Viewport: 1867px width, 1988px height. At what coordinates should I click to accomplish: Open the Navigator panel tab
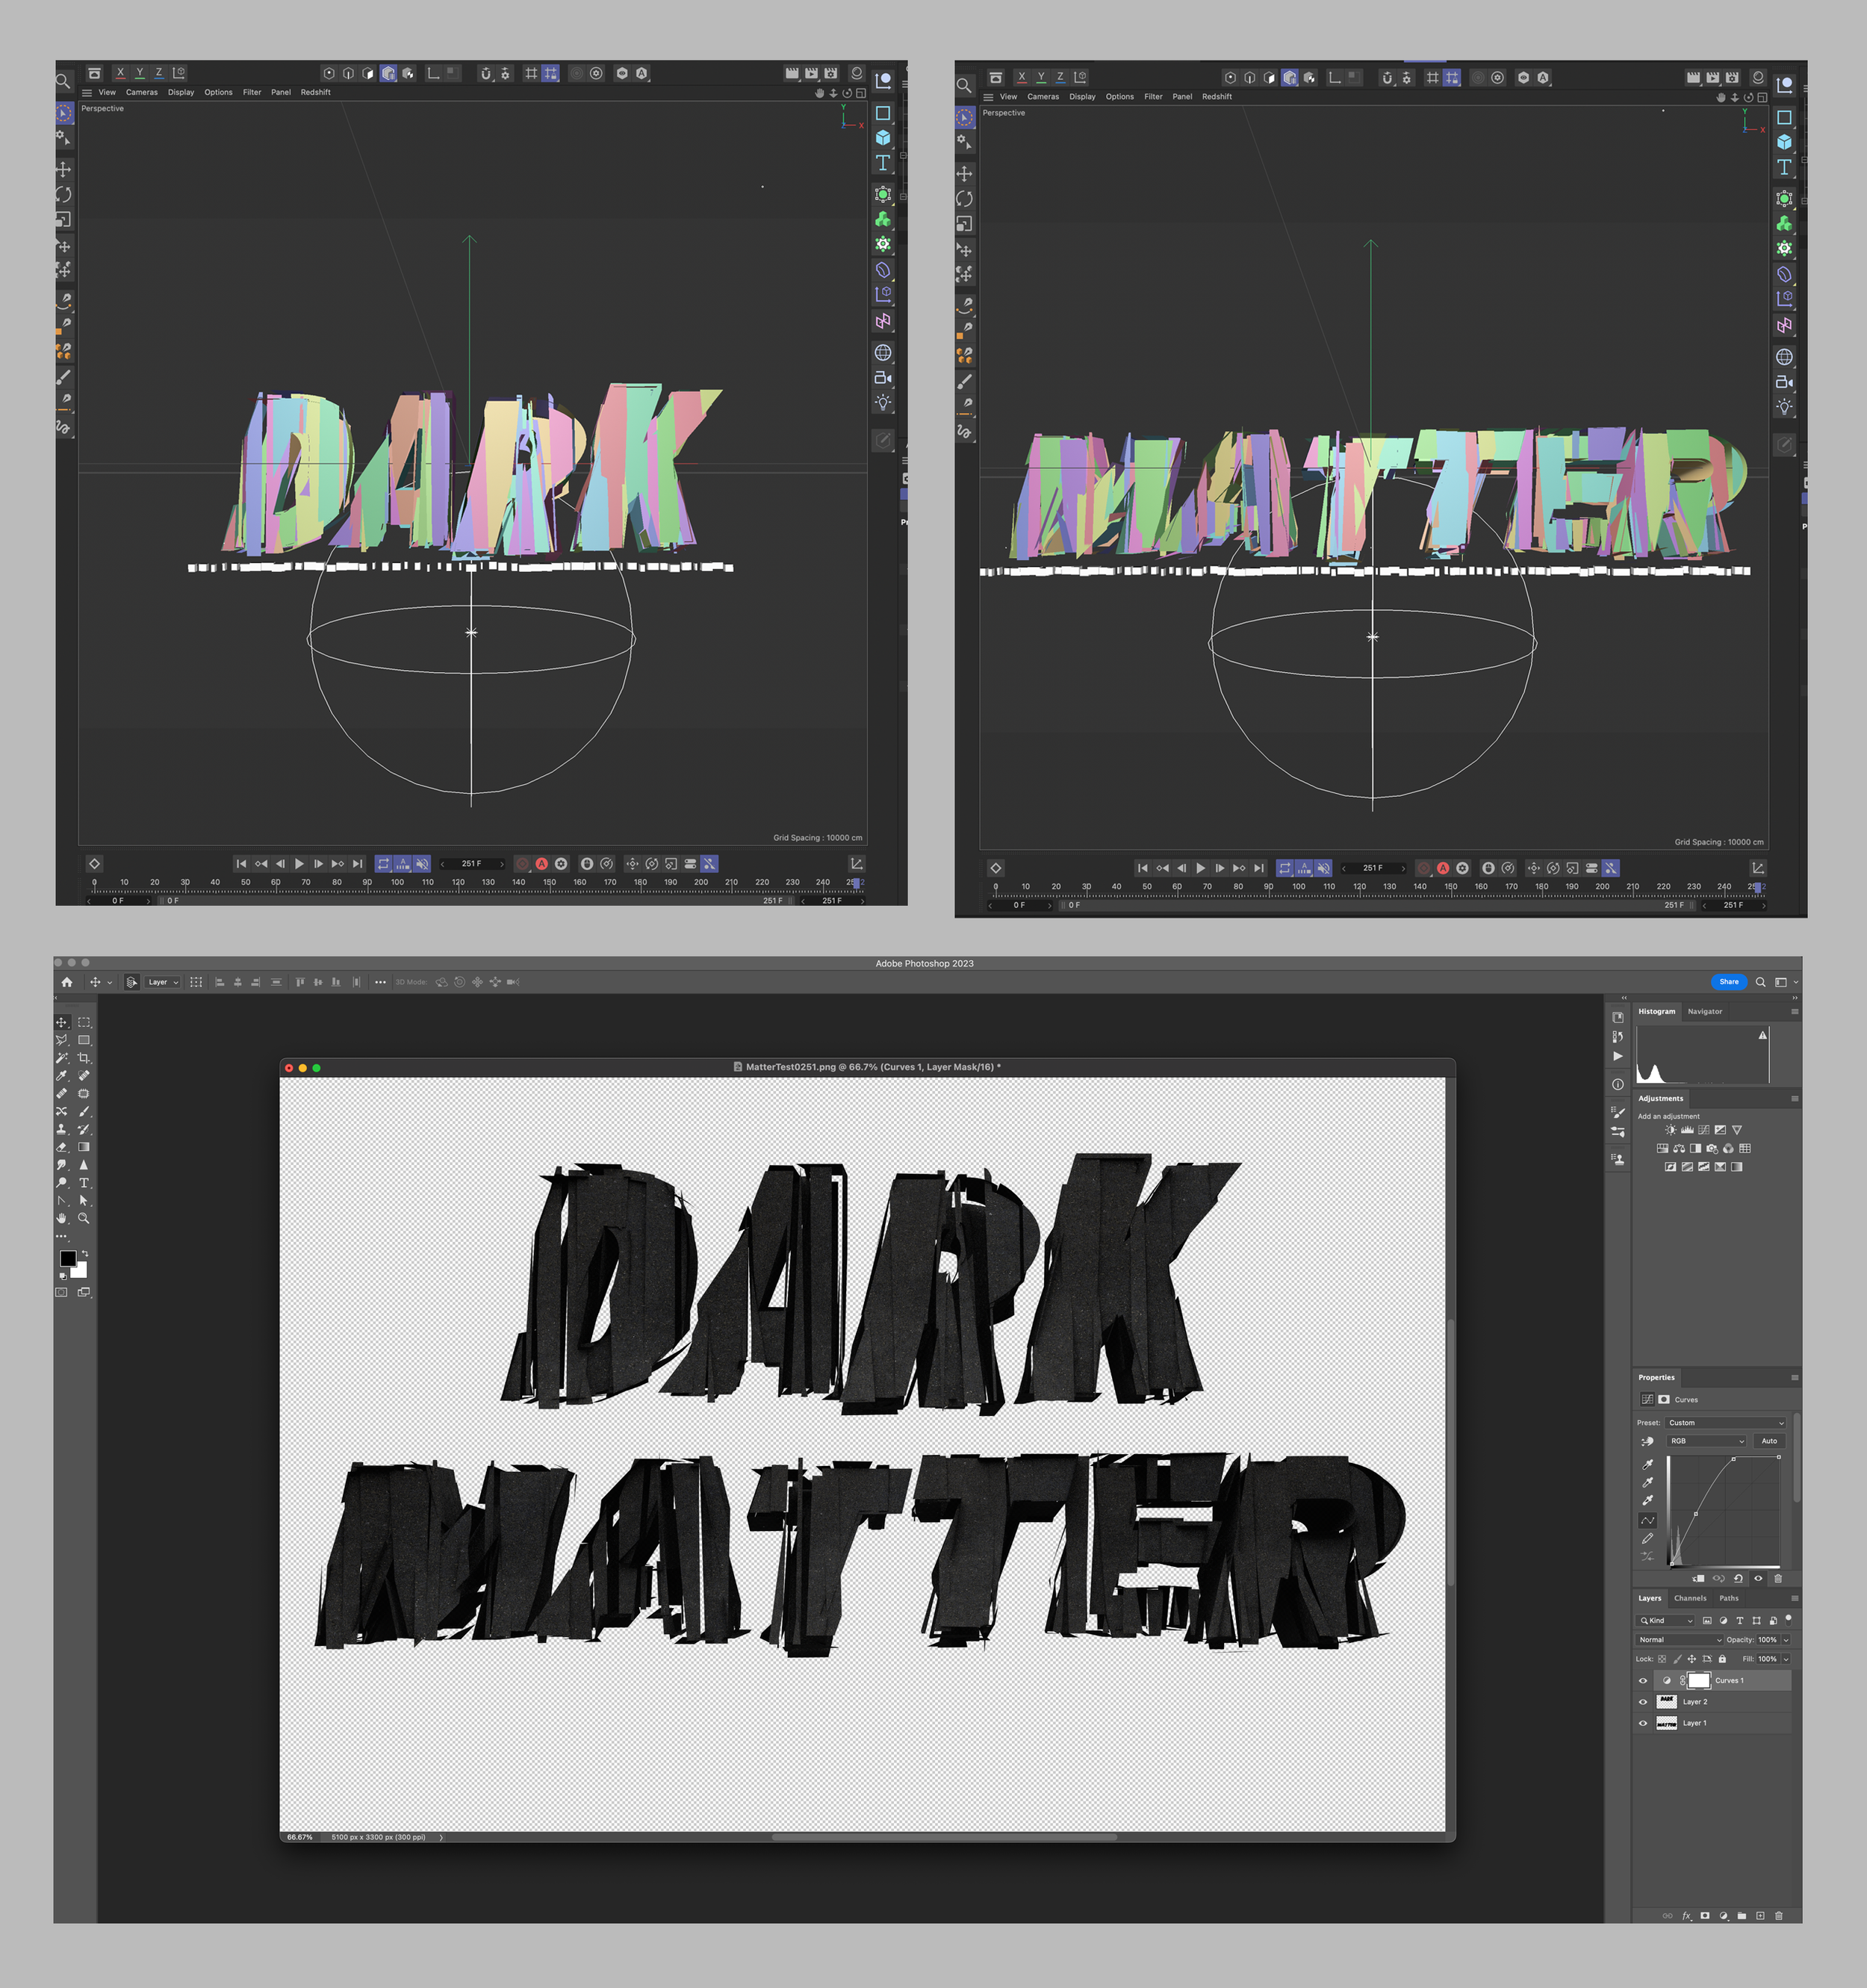click(x=1705, y=1011)
